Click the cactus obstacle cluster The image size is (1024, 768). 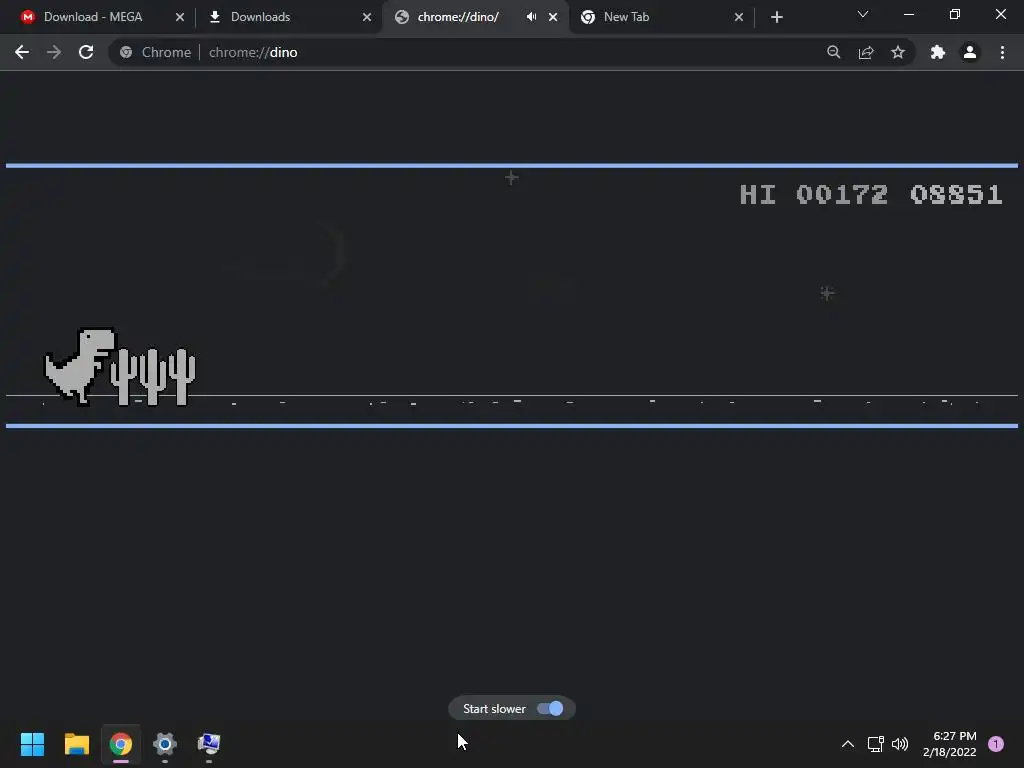click(x=153, y=377)
